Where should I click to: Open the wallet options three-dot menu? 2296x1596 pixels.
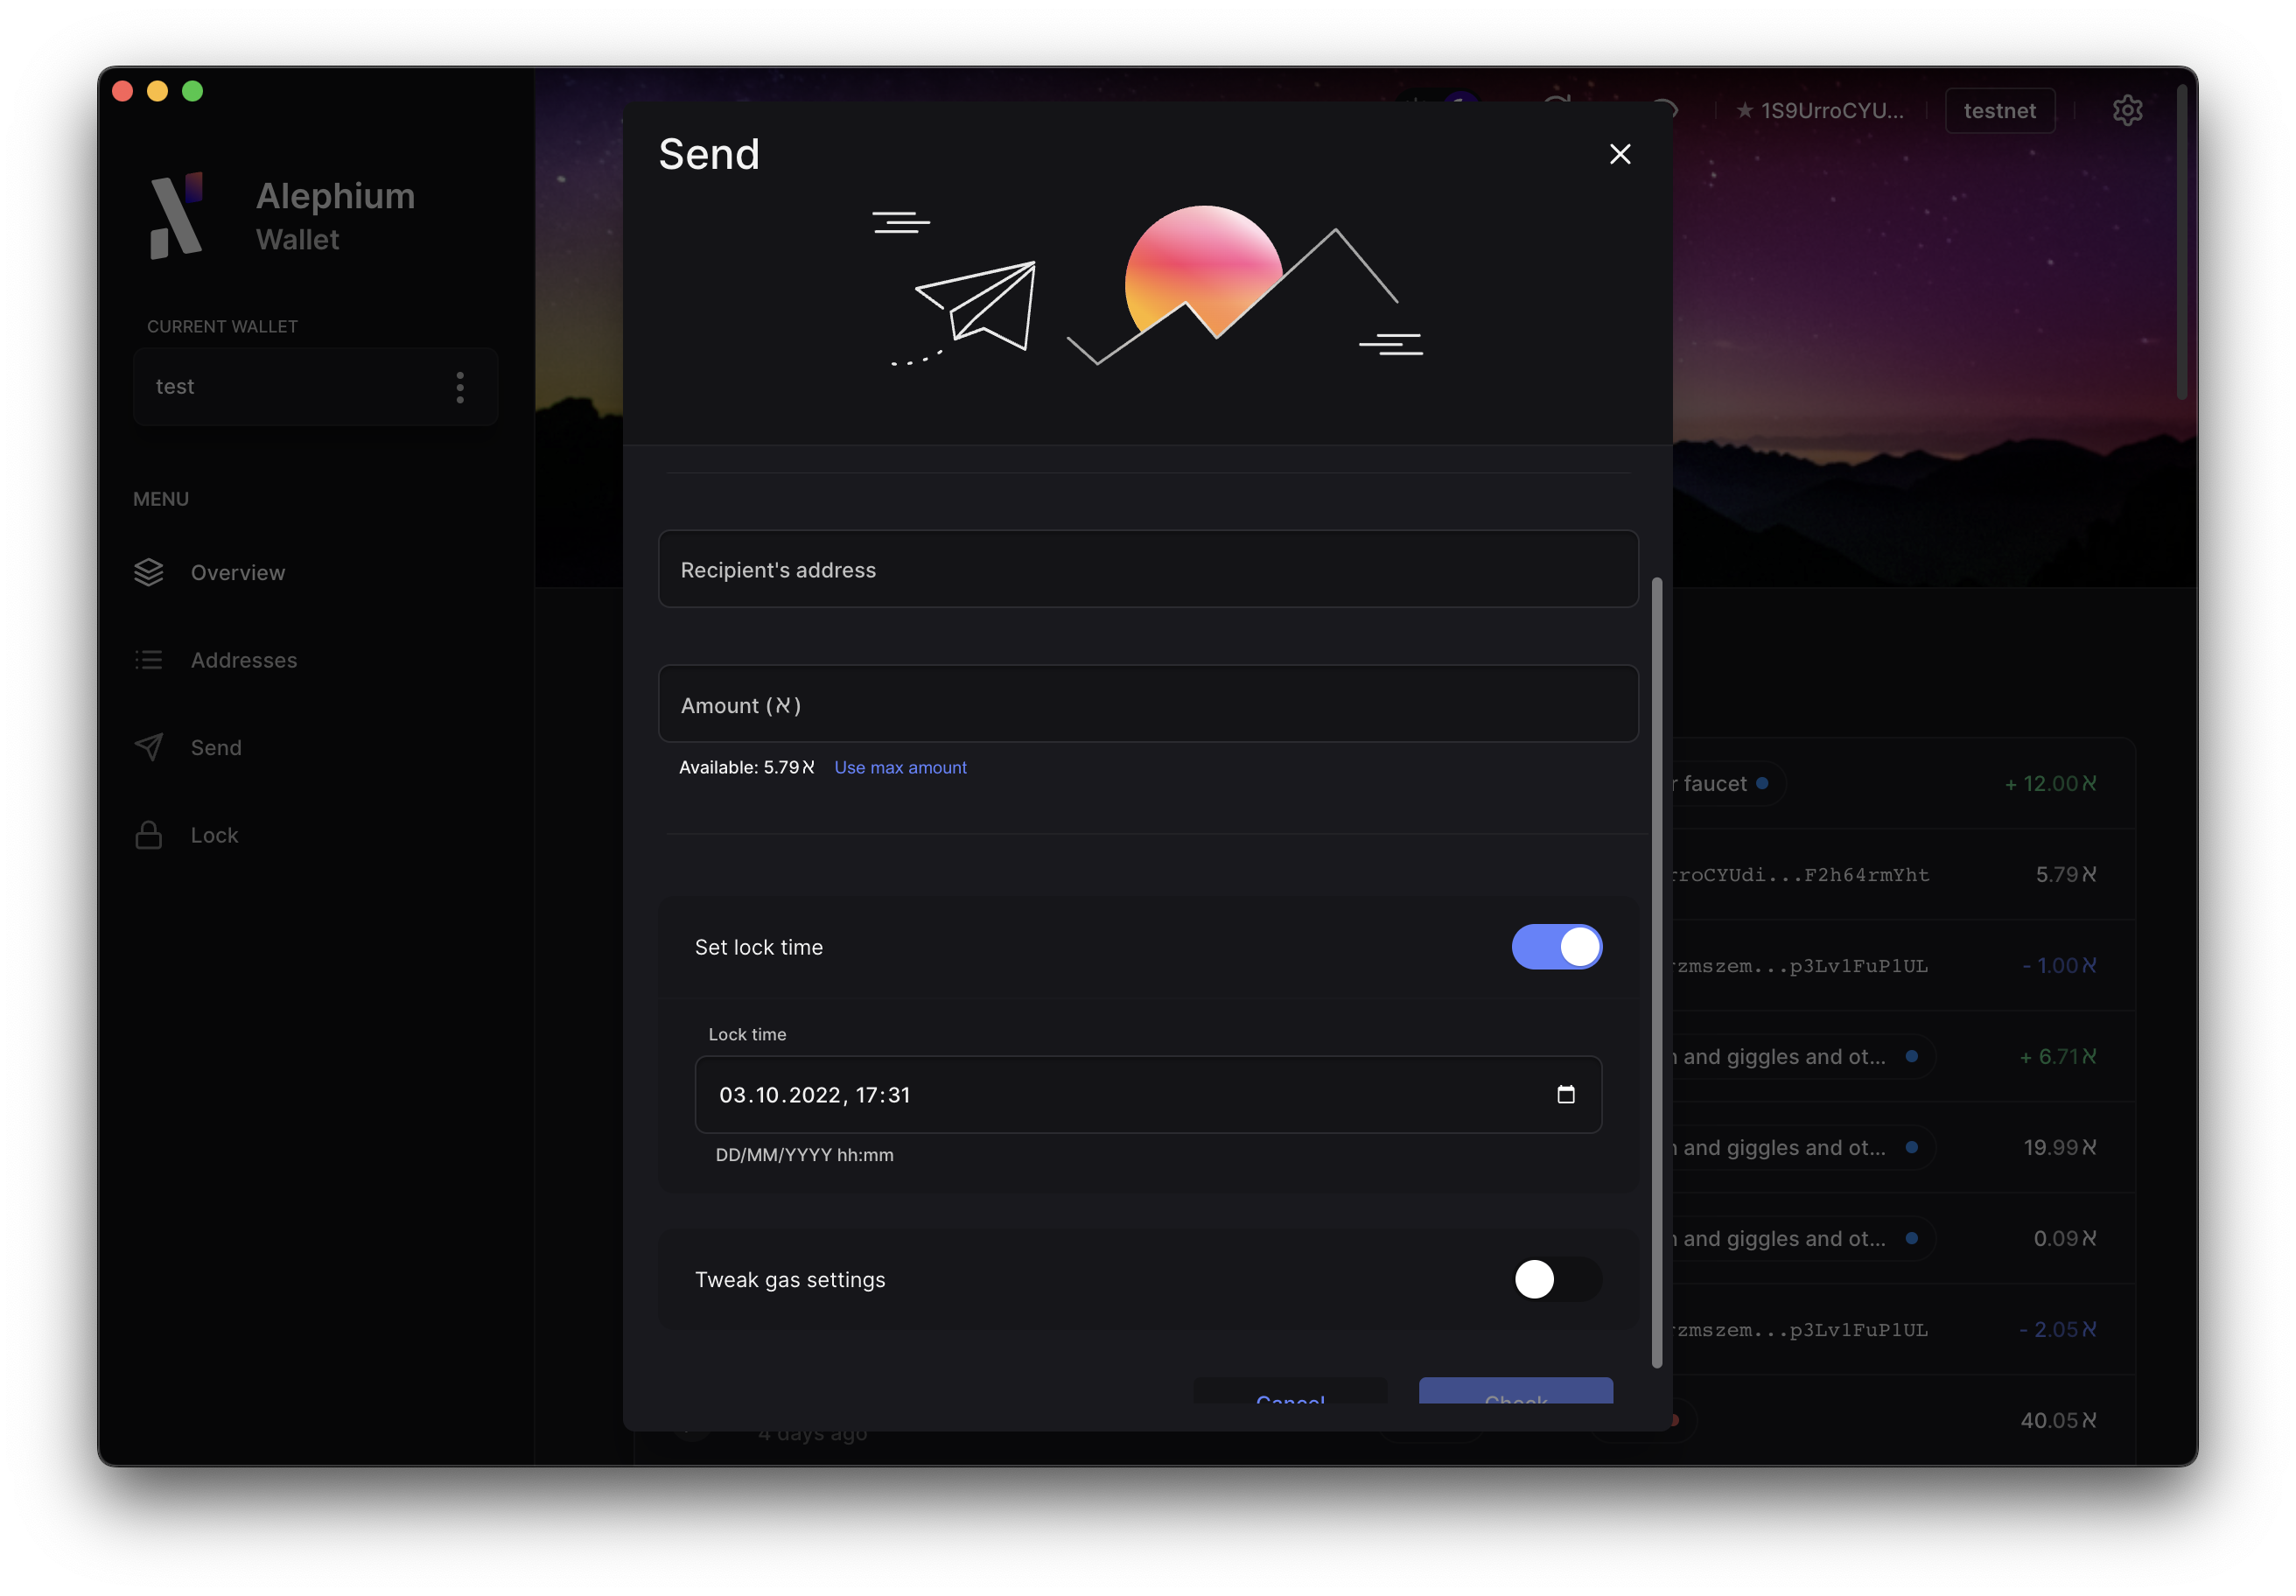459,387
